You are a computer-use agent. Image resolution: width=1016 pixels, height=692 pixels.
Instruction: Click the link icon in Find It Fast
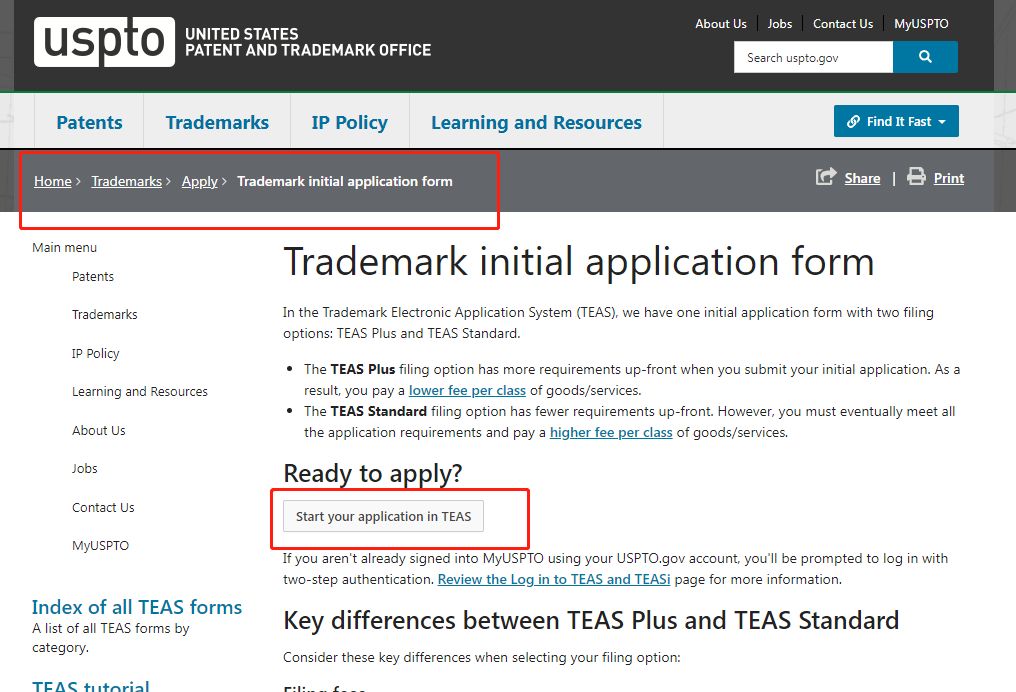point(853,121)
